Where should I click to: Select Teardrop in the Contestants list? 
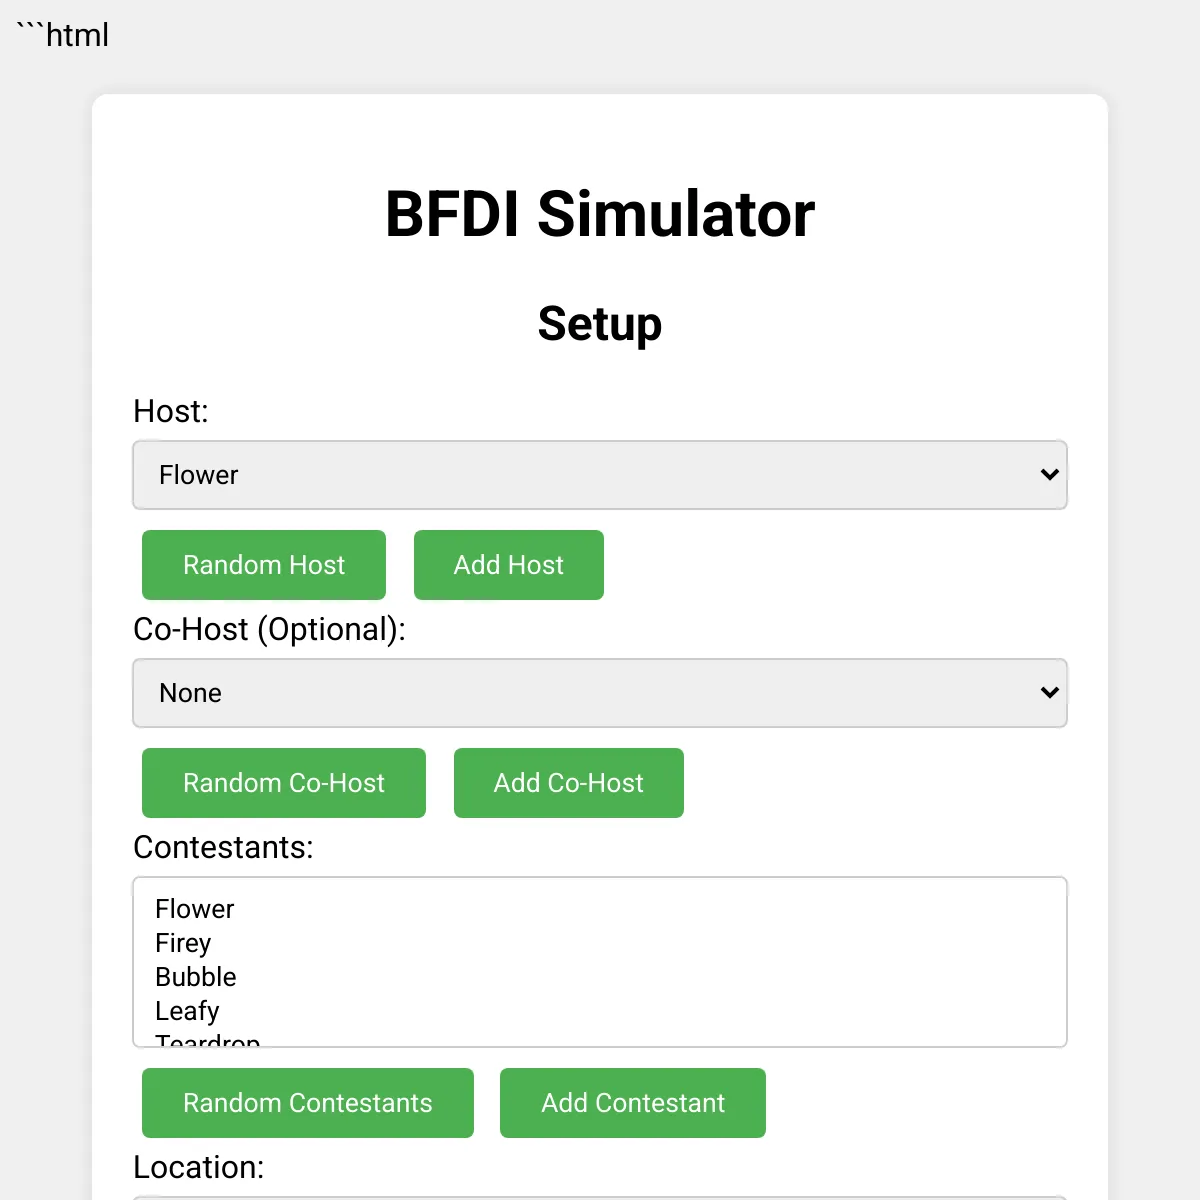pos(208,1040)
